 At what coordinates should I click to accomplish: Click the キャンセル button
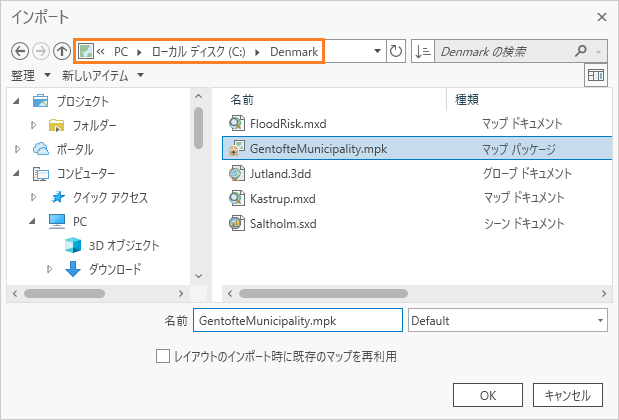pos(568,395)
